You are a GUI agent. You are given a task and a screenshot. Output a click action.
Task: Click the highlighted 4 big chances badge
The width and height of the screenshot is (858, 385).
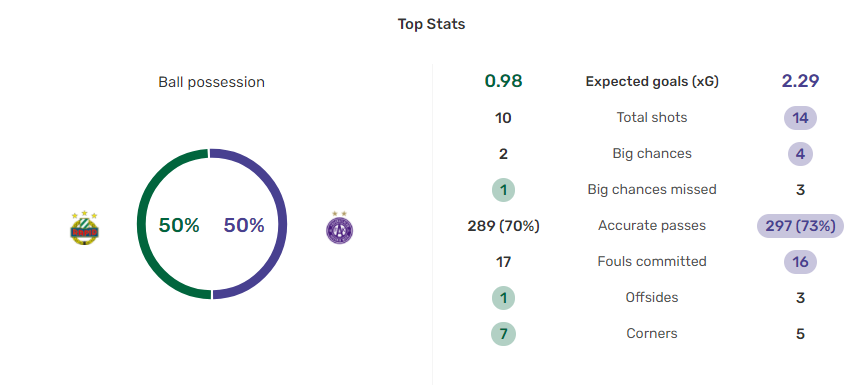(x=800, y=154)
